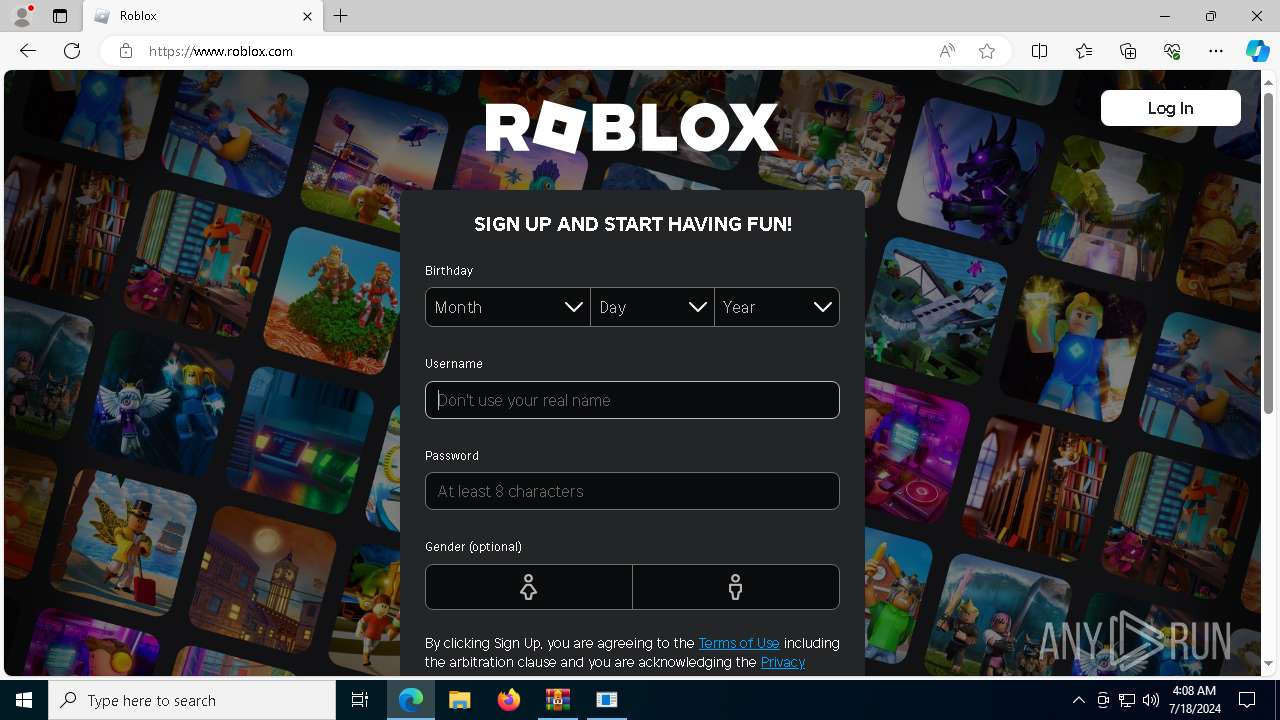Image resolution: width=1280 pixels, height=720 pixels.
Task: Show hidden system tray icons
Action: pos(1078,700)
